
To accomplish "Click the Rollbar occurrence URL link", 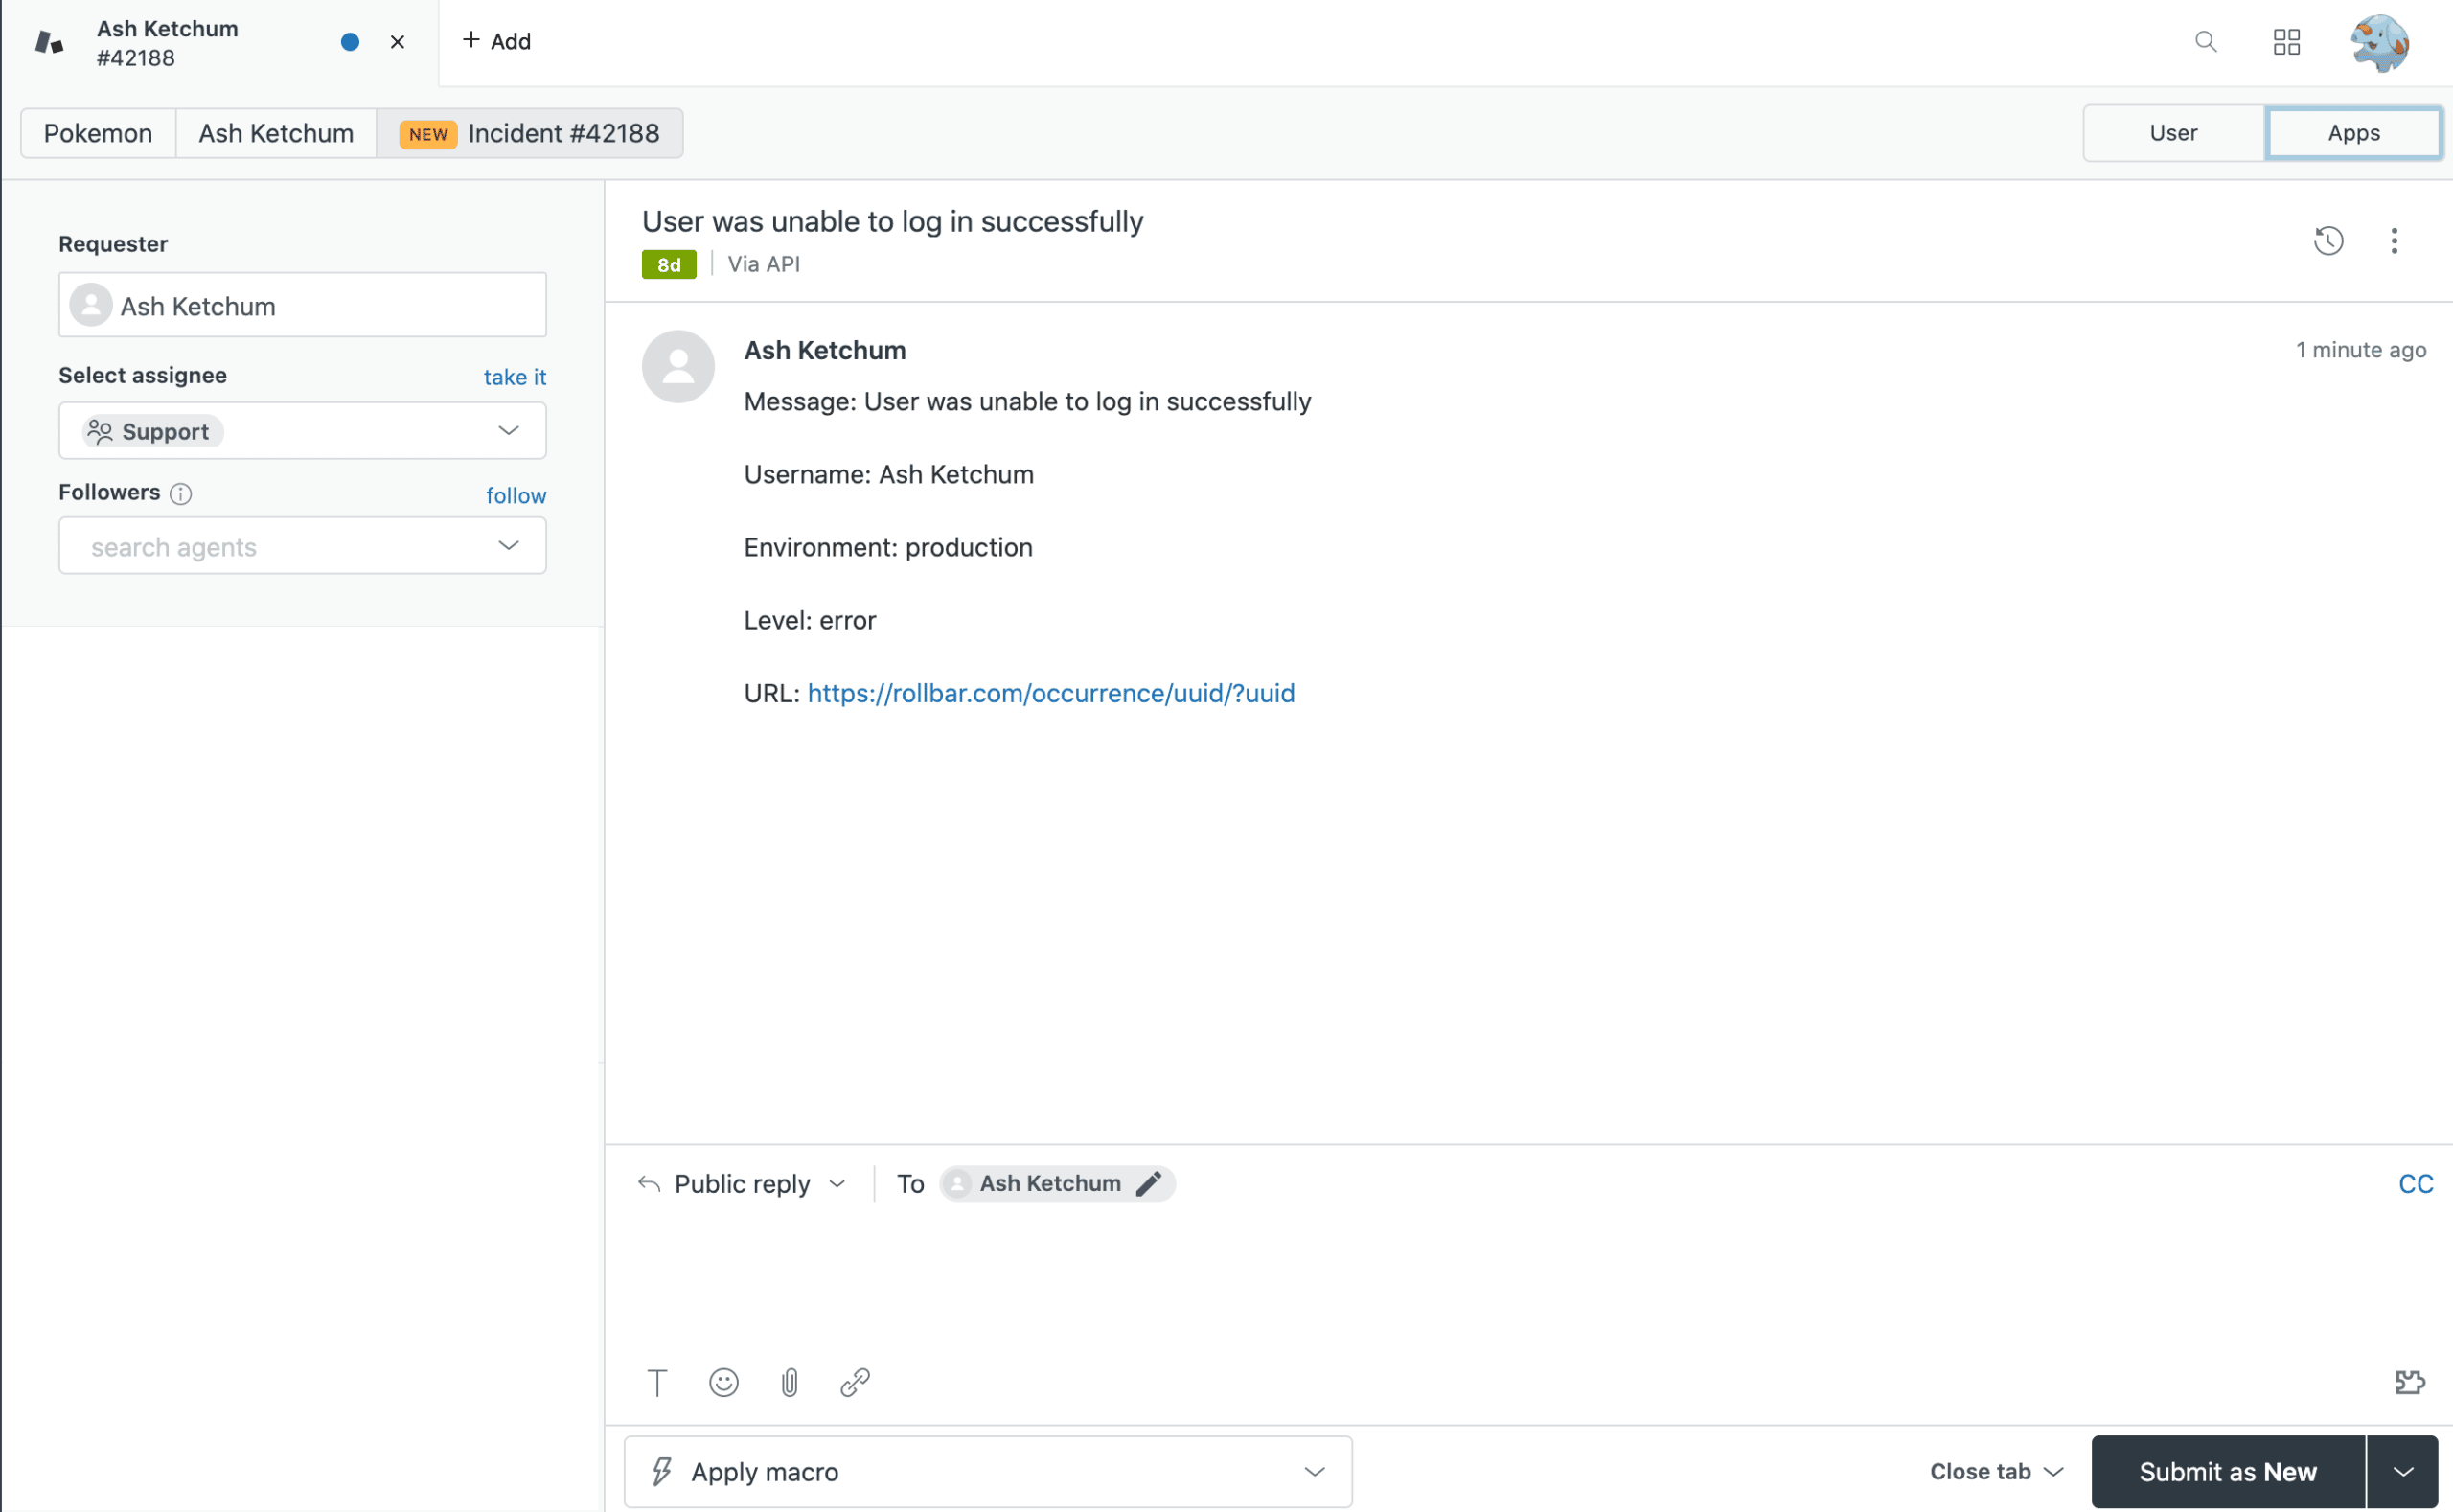I will click(x=1049, y=692).
